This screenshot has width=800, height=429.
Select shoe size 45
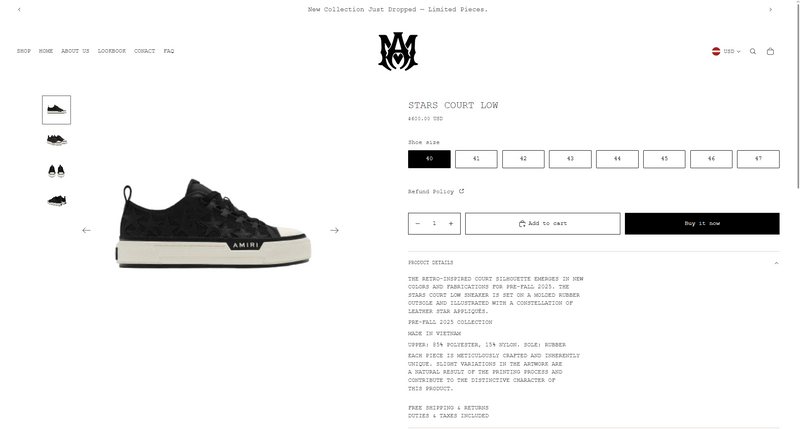click(x=664, y=159)
